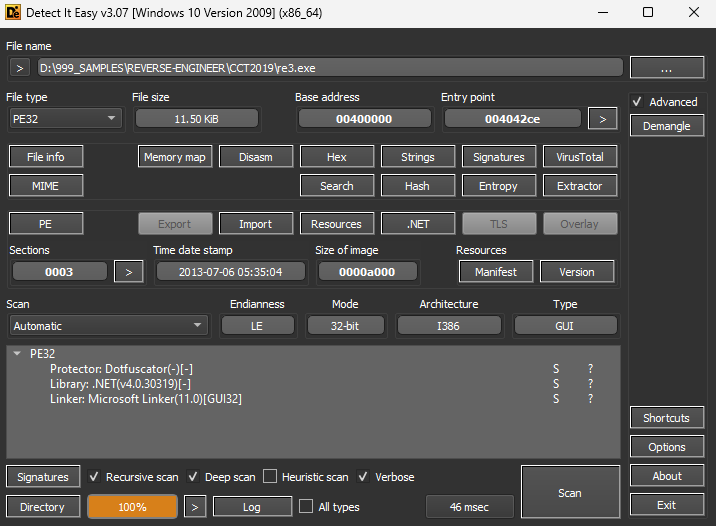Click the 100% scan progress bar
Image resolution: width=716 pixels, height=526 pixels.
tap(132, 507)
